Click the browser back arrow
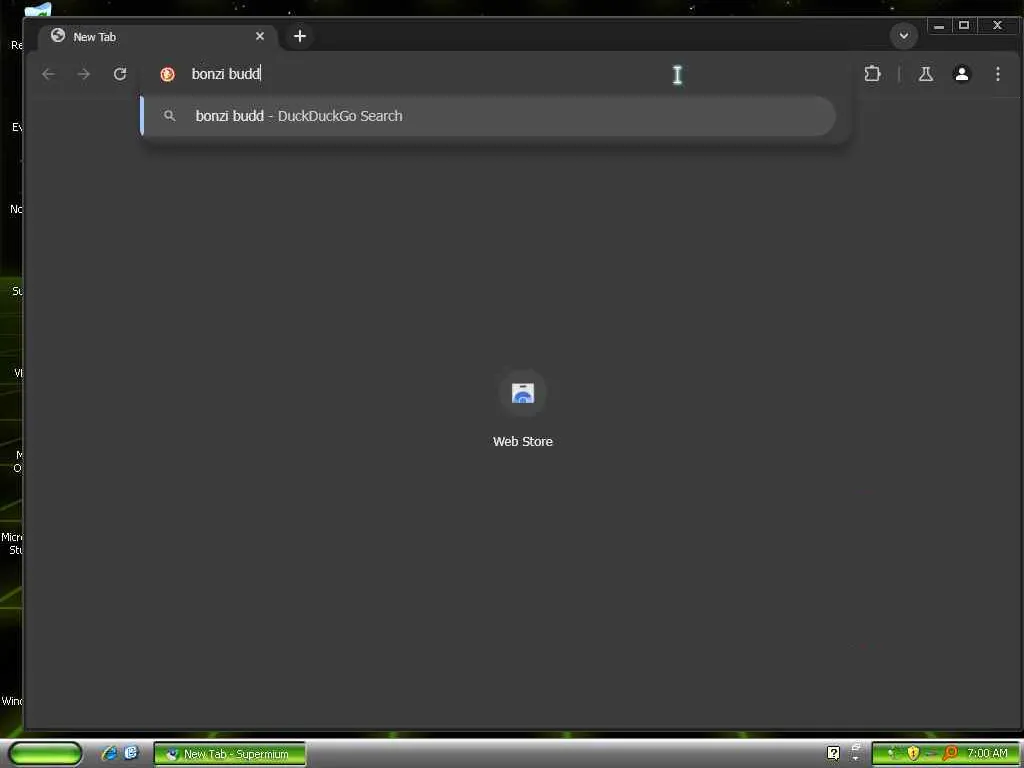 [48, 74]
